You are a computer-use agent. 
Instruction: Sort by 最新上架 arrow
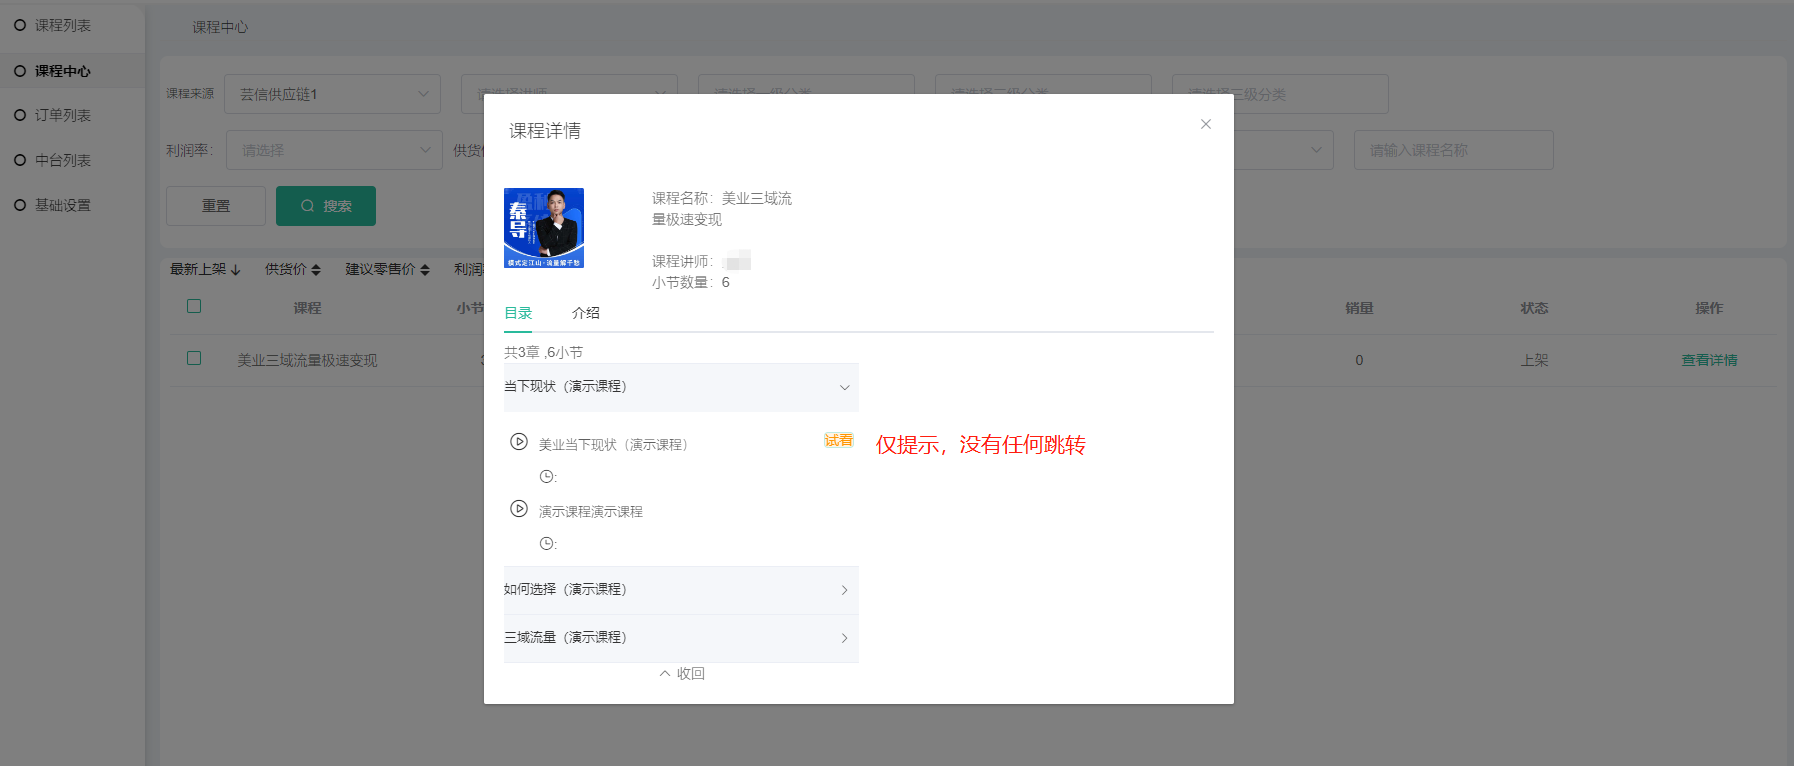(235, 270)
